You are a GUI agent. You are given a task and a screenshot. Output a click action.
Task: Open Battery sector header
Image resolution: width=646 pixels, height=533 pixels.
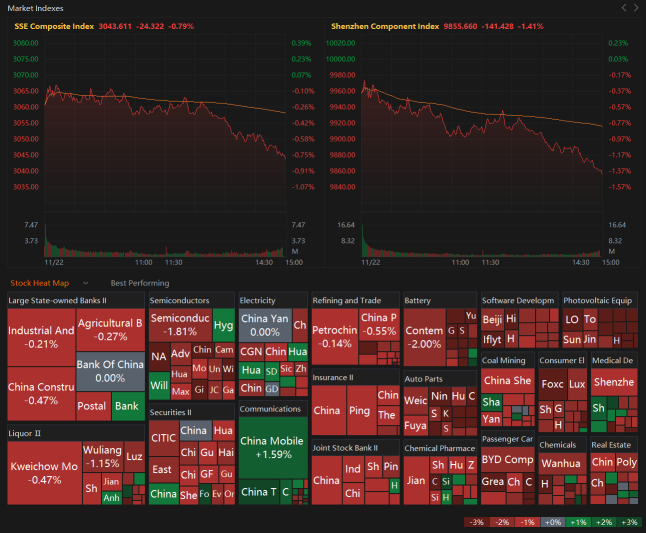(440, 300)
